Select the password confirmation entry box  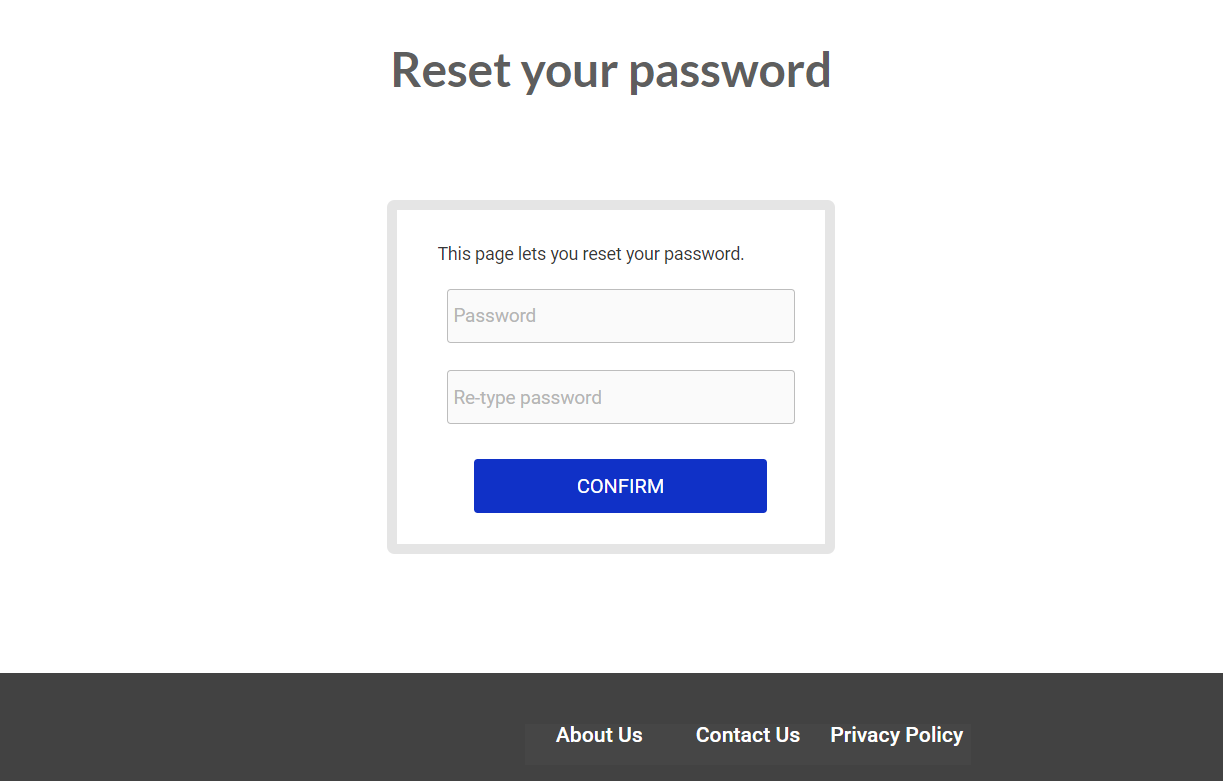(620, 397)
